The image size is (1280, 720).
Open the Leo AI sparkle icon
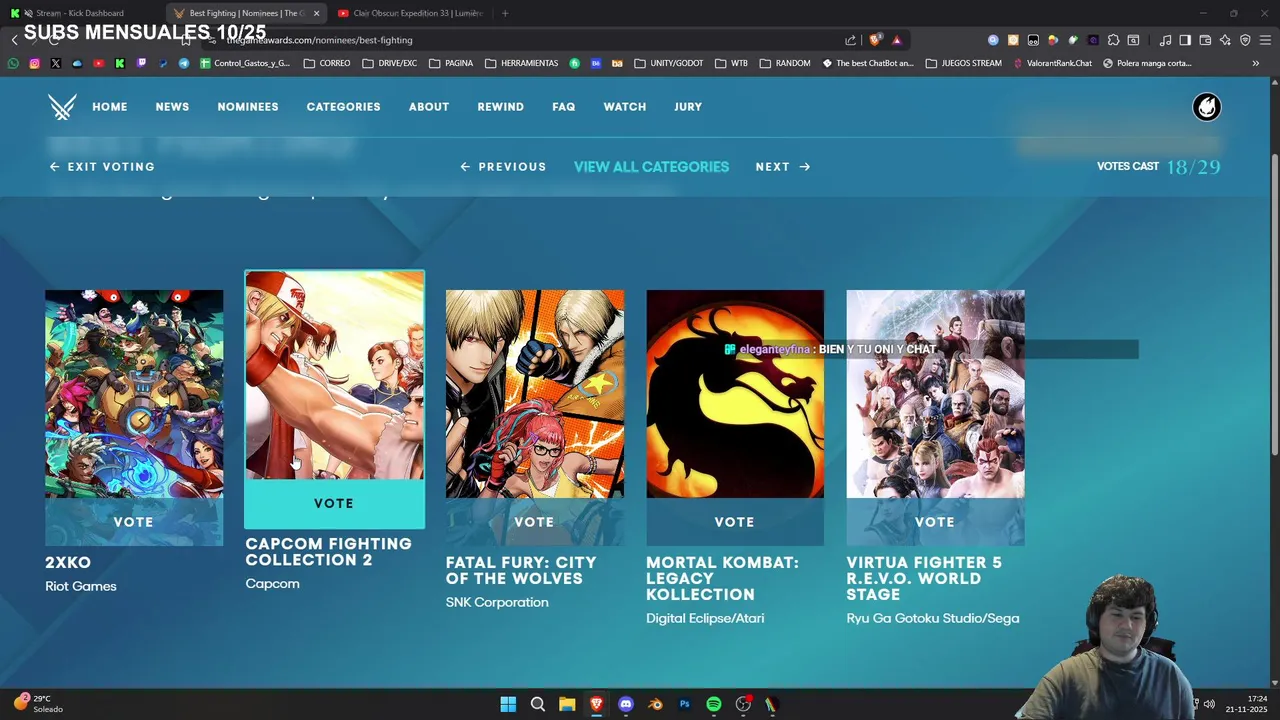pos(1225,40)
